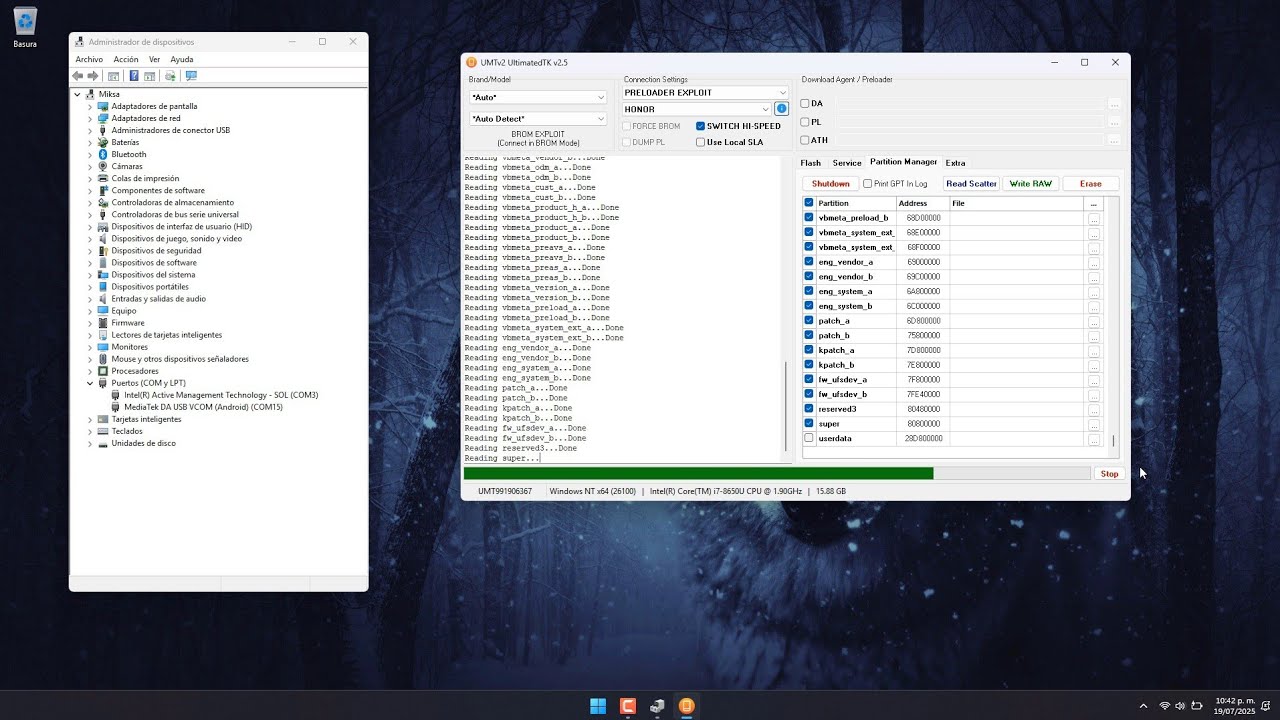Collapse the Puertos (COM y LPT) tree node
Screen dimensions: 1280x720
(x=90, y=383)
